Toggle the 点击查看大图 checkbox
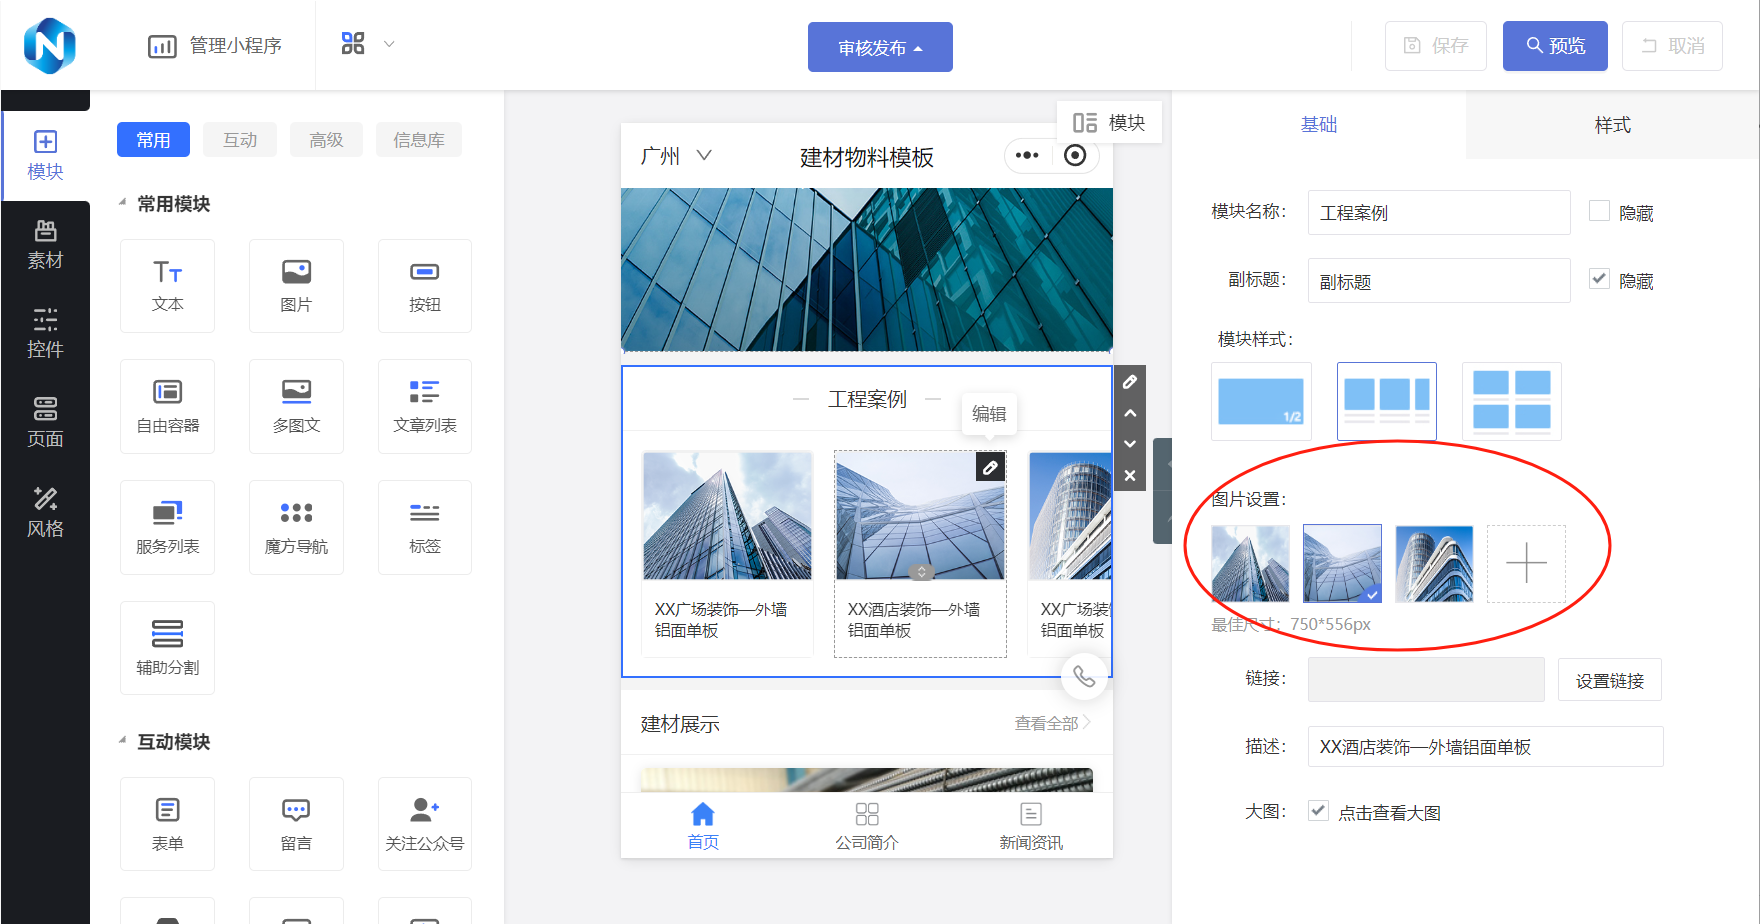The height and width of the screenshot is (924, 1760). coord(1319,811)
